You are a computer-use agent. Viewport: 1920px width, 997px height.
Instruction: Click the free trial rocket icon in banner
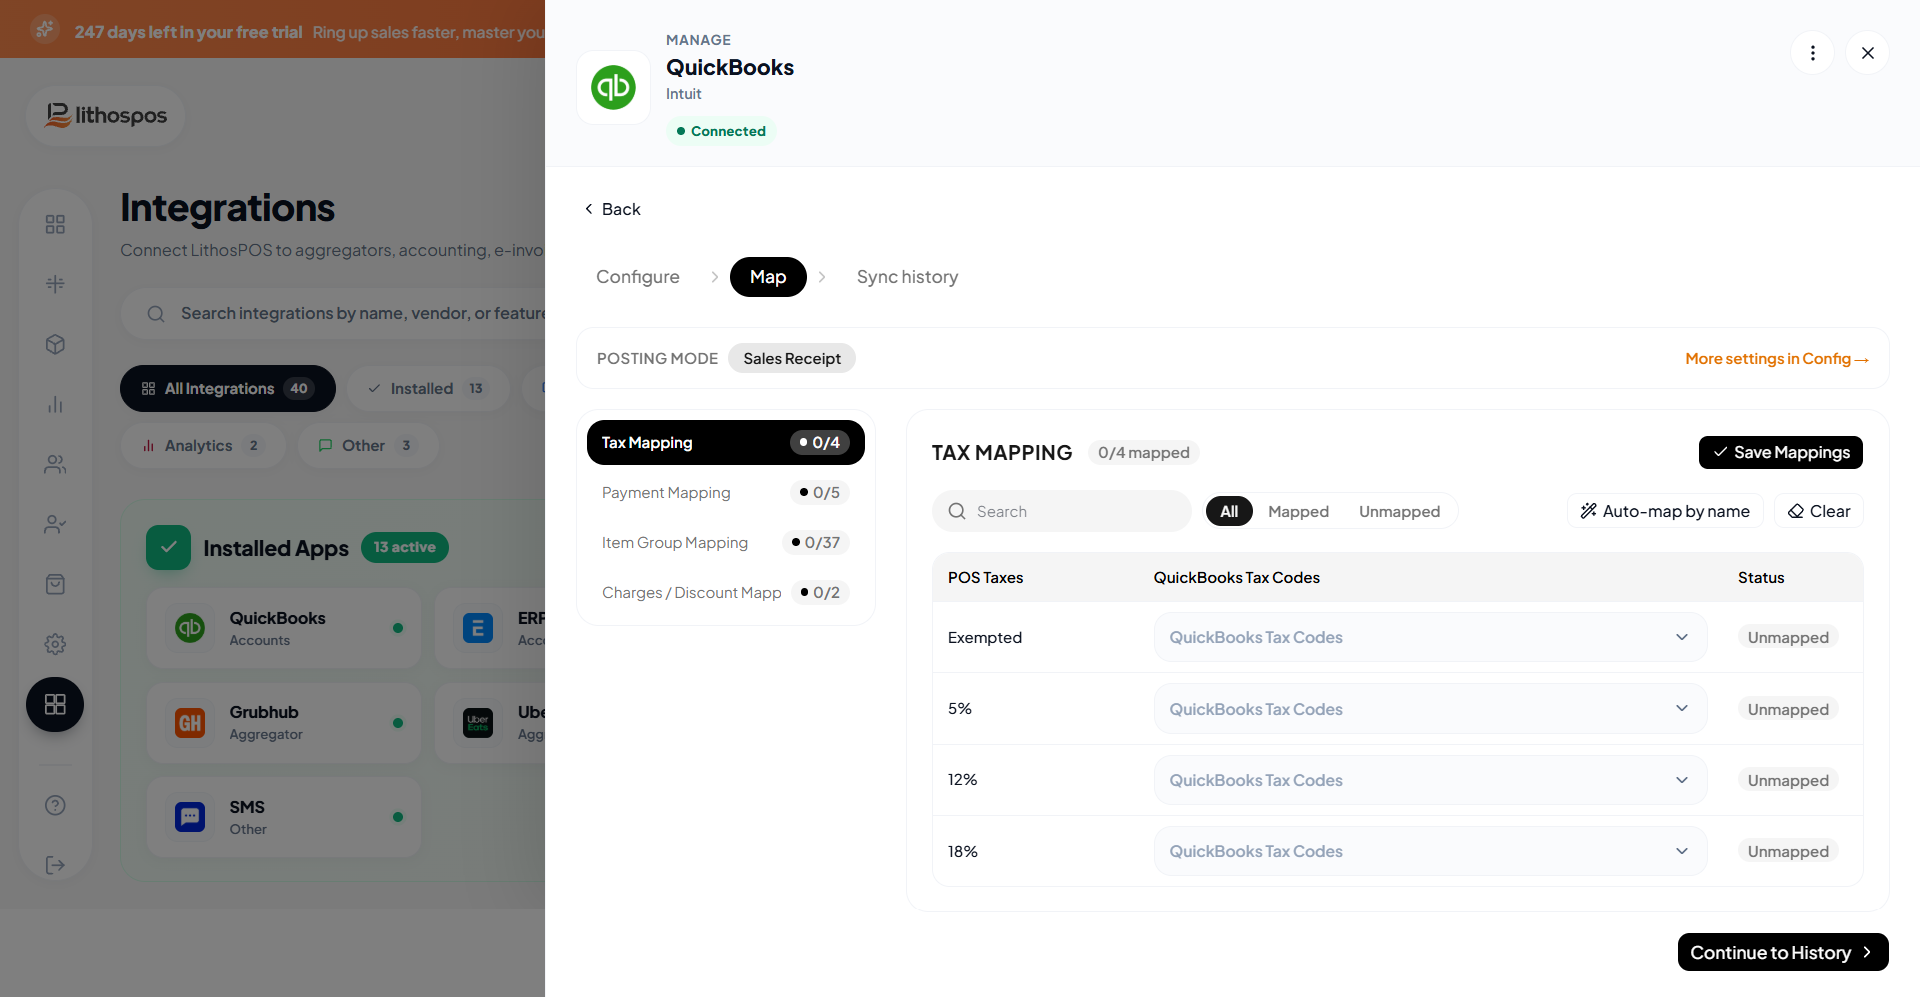[x=44, y=30]
